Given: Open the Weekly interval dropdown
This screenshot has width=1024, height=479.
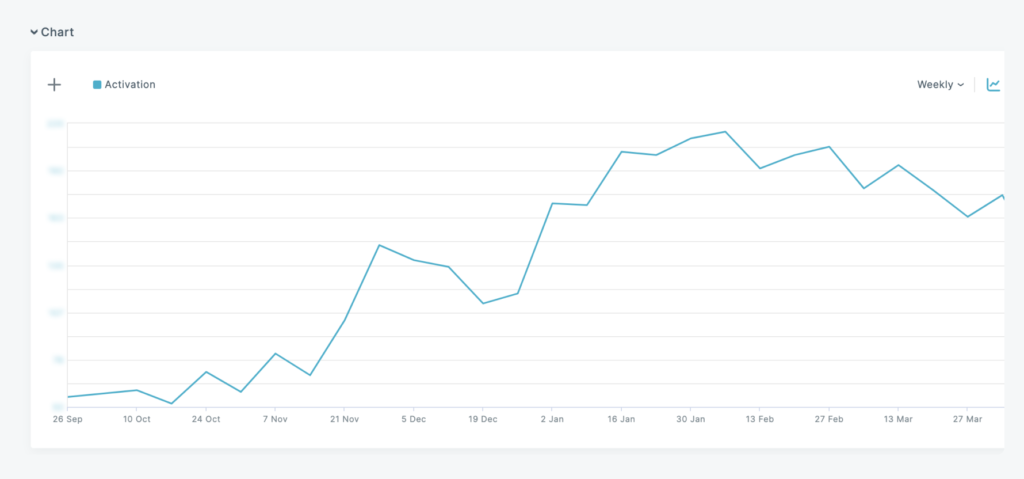Looking at the screenshot, I should coord(940,85).
